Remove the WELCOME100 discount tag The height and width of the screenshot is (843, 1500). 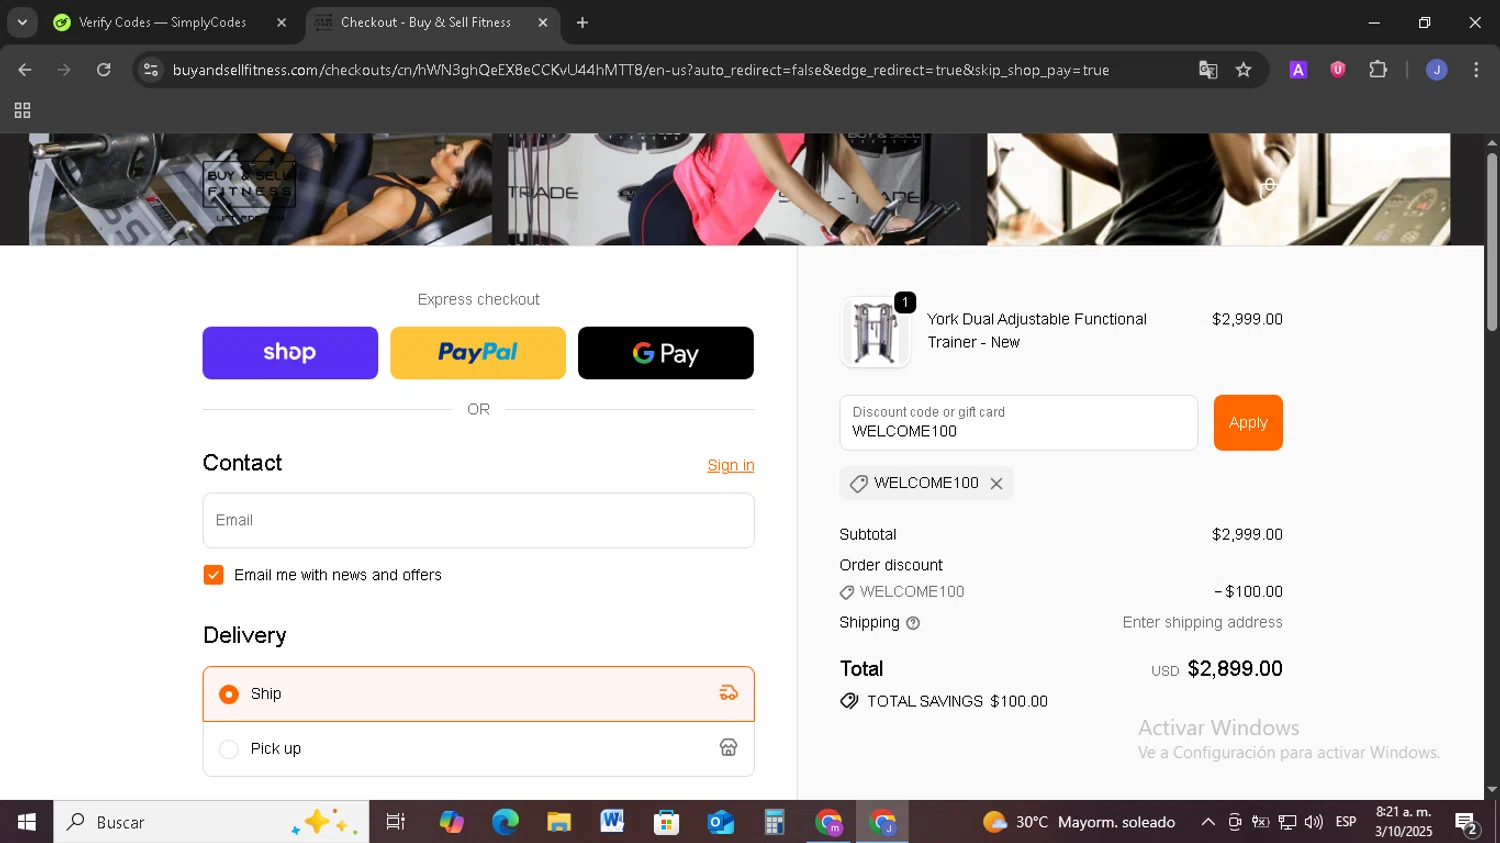coord(996,484)
